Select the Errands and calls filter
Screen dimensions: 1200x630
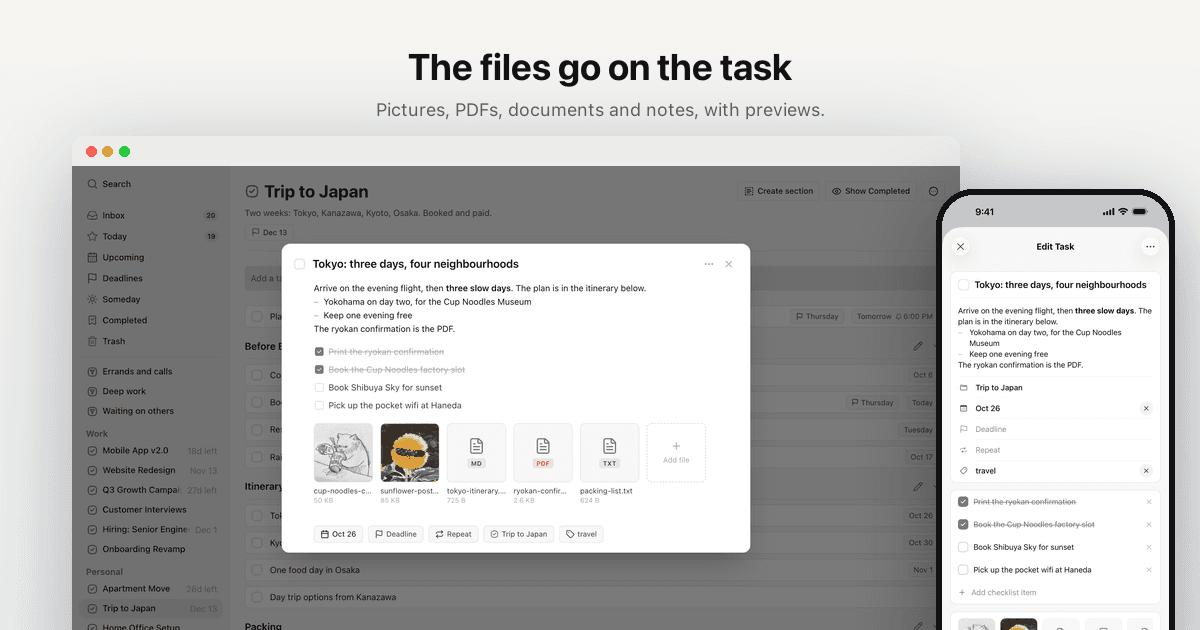click(152, 371)
